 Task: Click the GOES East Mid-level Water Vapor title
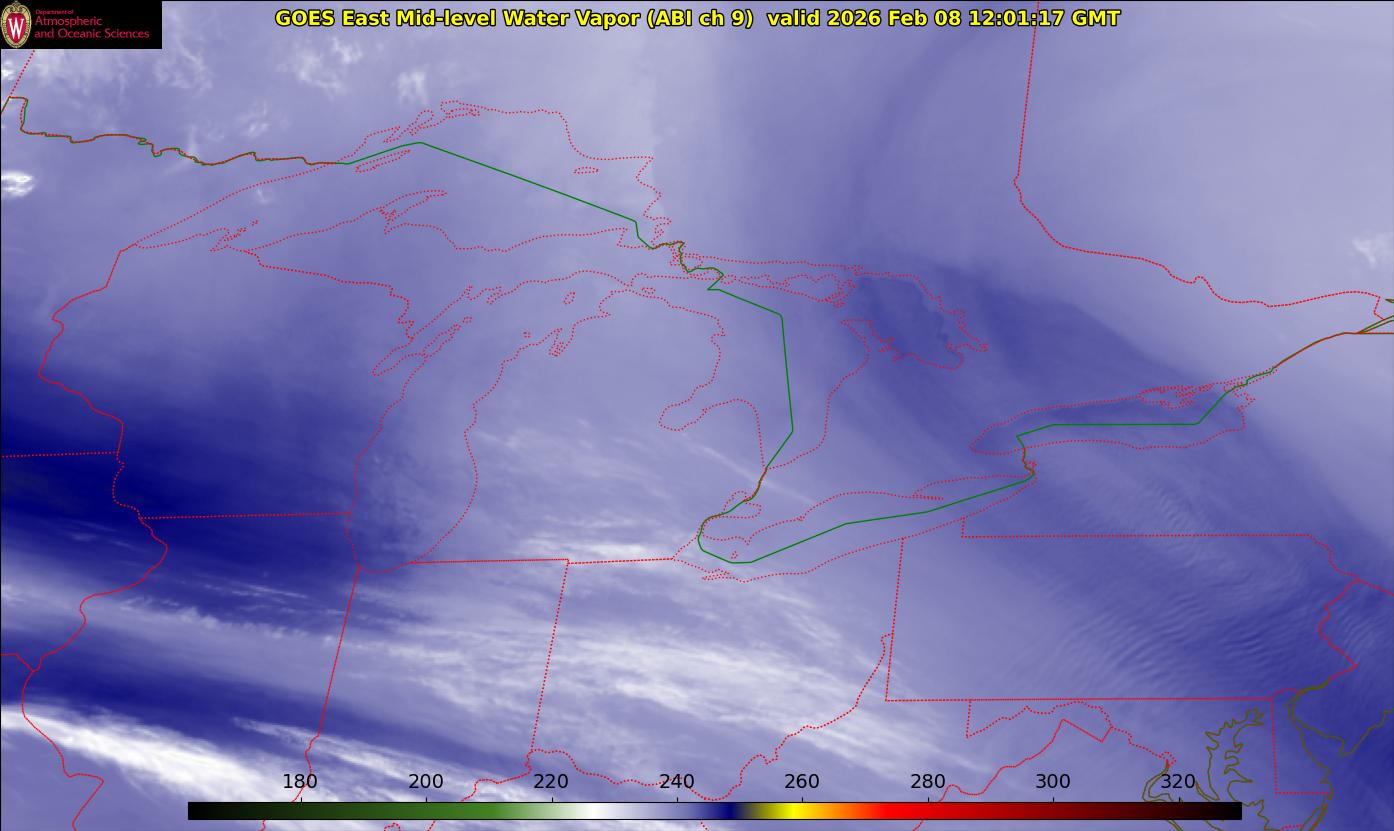[x=514, y=18]
